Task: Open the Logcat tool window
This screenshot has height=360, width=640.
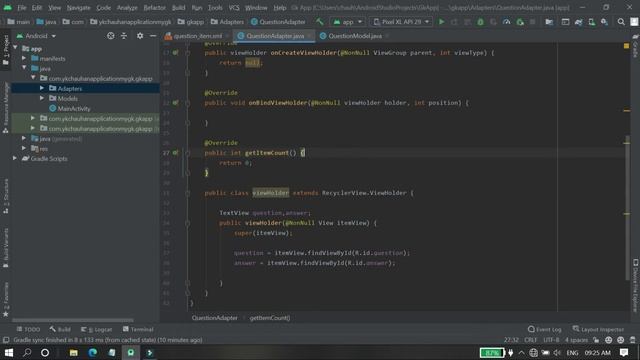Action: pos(96,329)
